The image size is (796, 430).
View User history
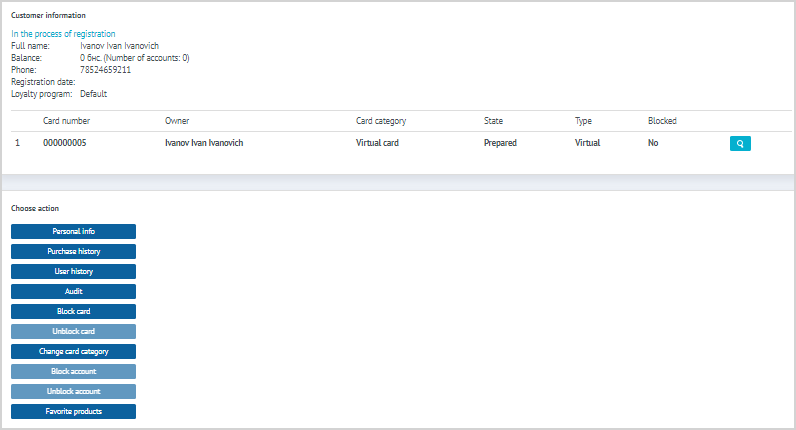pyautogui.click(x=73, y=271)
